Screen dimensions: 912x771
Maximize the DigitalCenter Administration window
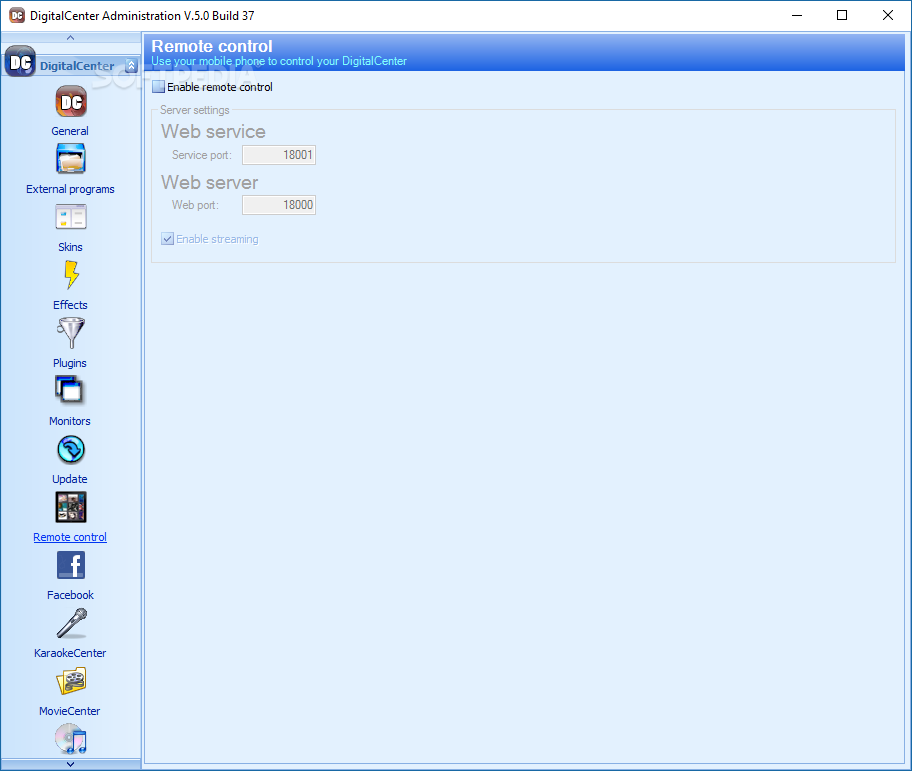842,15
